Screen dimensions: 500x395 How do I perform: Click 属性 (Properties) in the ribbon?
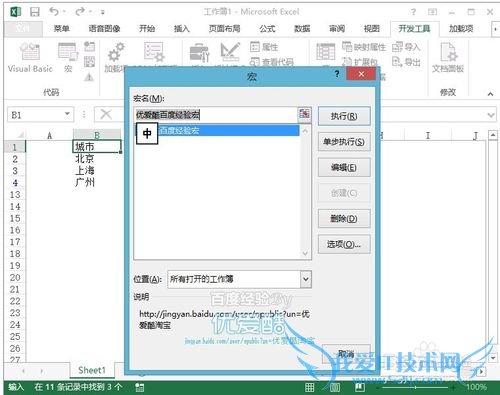pyautogui.click(x=264, y=47)
